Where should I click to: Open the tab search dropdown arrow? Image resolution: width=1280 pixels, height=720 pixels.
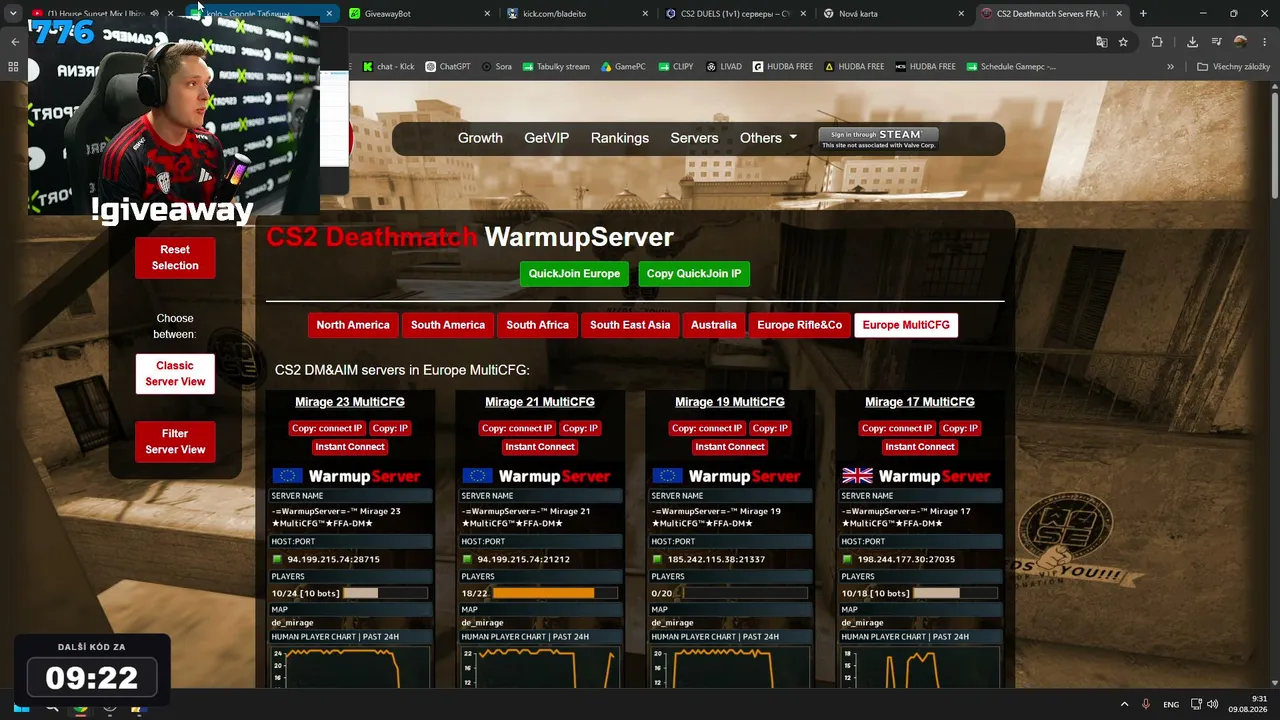pos(13,14)
